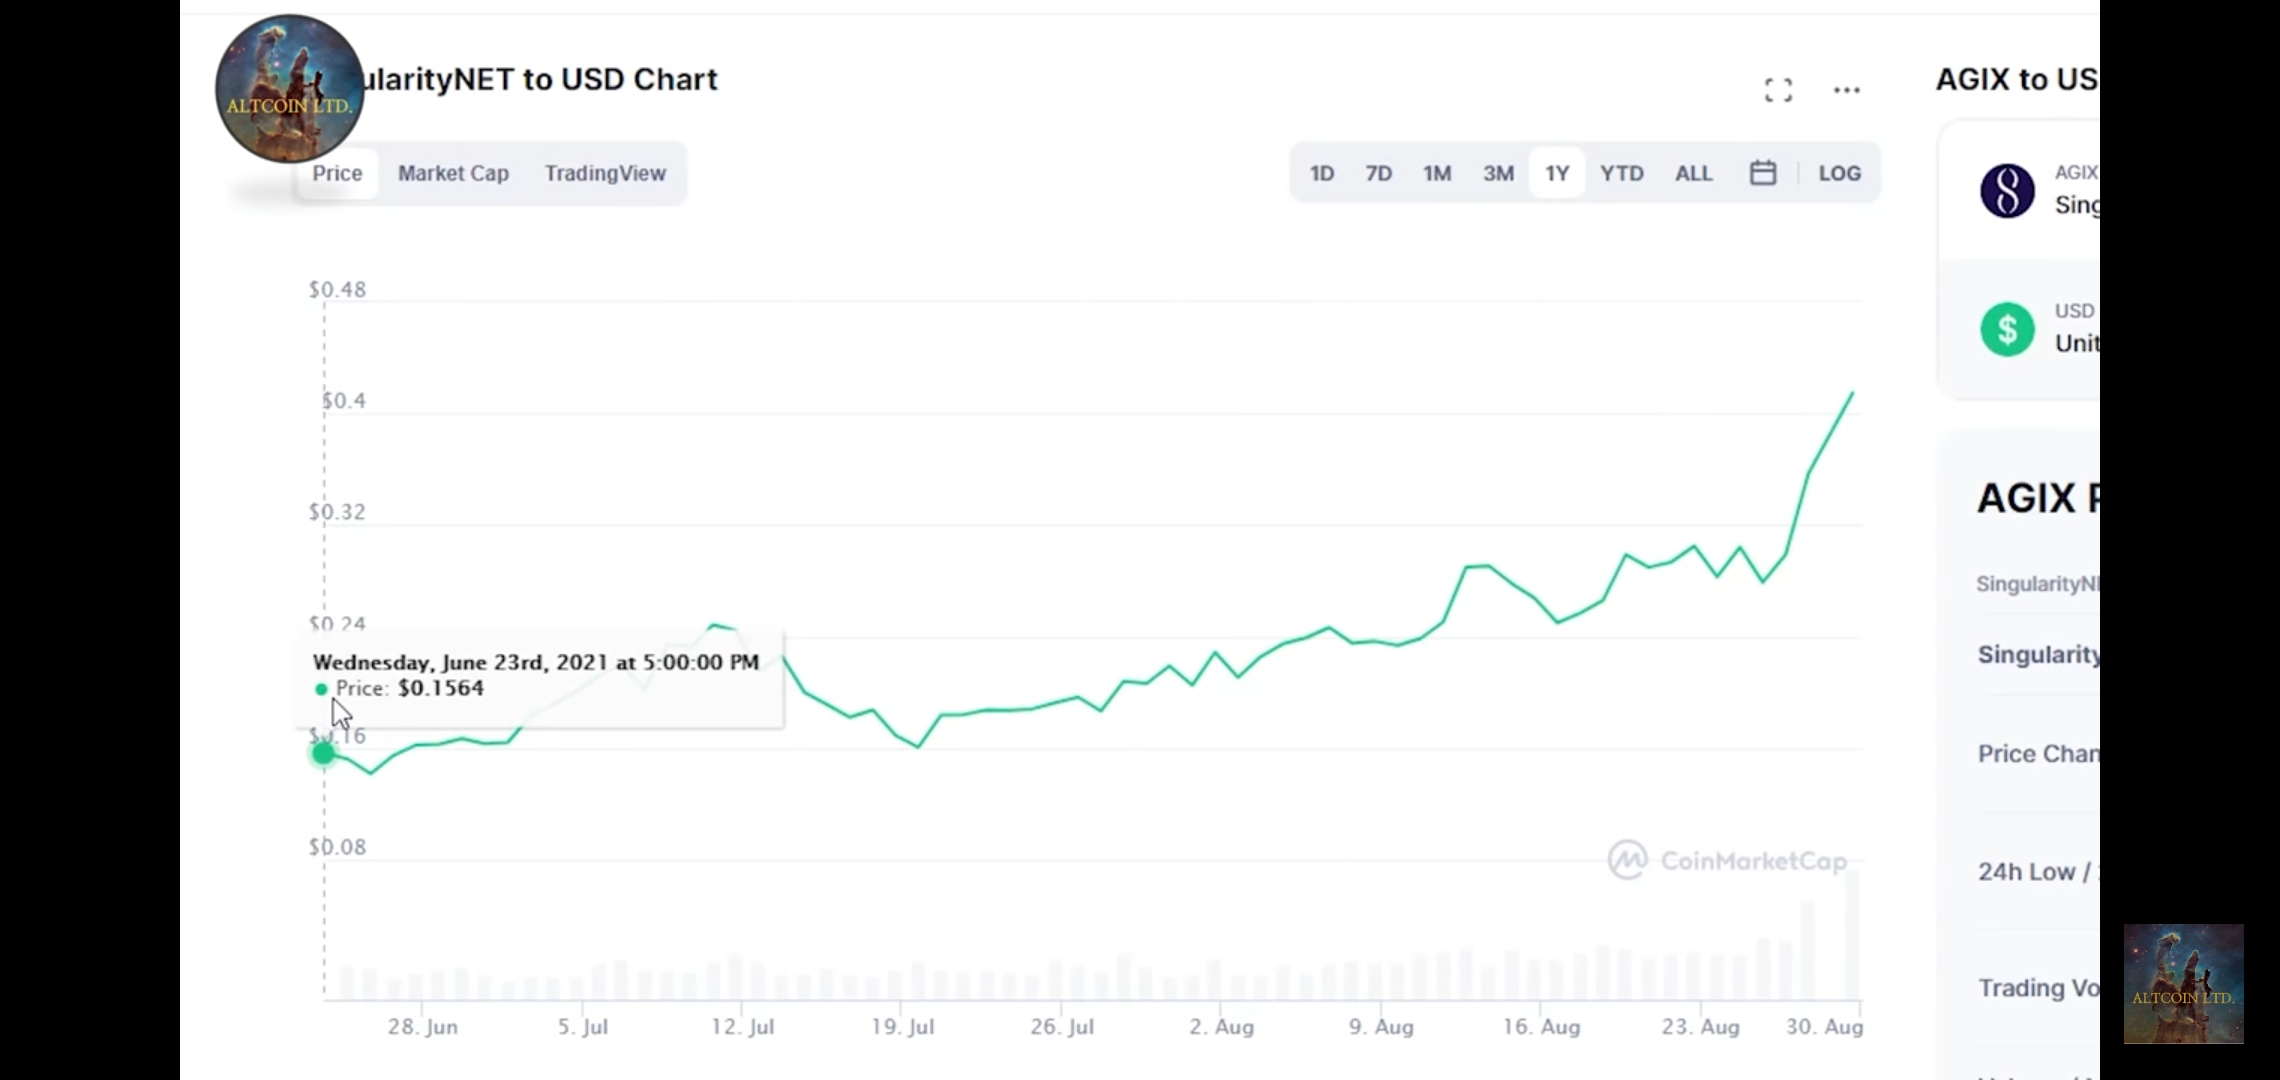Screen dimensions: 2280x1080
Task: Open the fullscreen chart icon
Action: point(1778,90)
